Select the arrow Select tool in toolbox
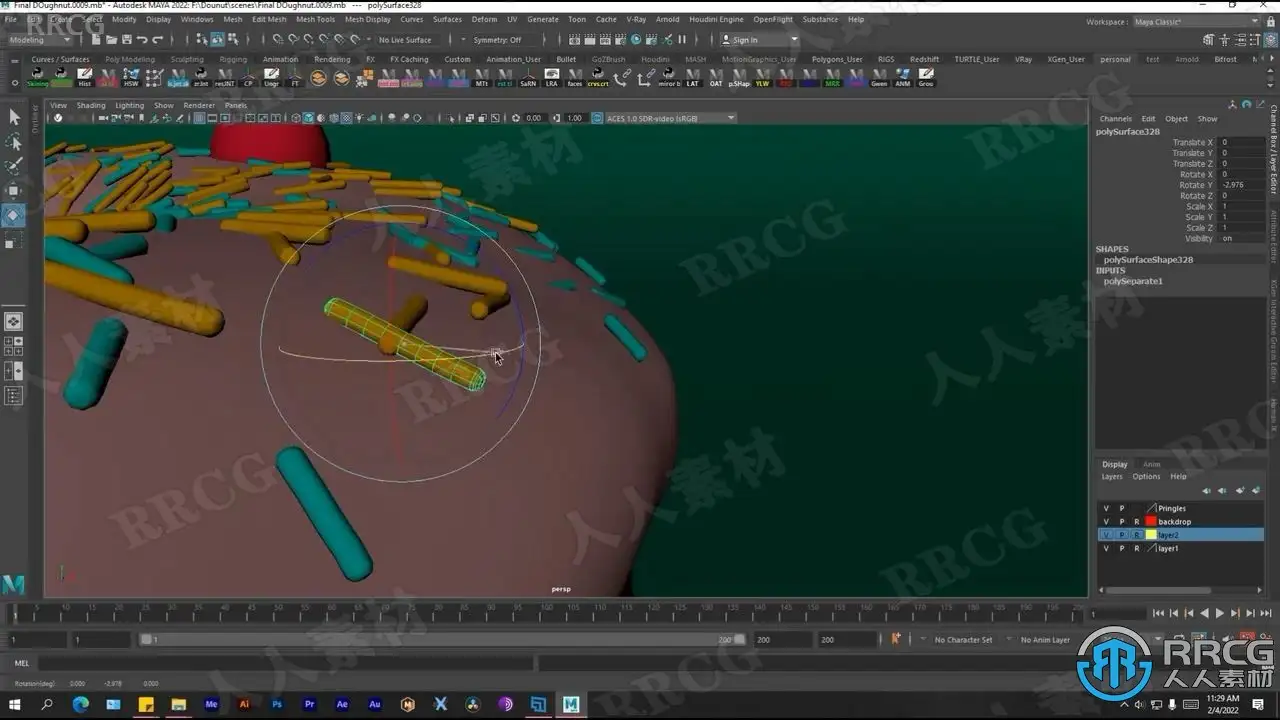Image resolution: width=1280 pixels, height=720 pixels. (x=14, y=117)
